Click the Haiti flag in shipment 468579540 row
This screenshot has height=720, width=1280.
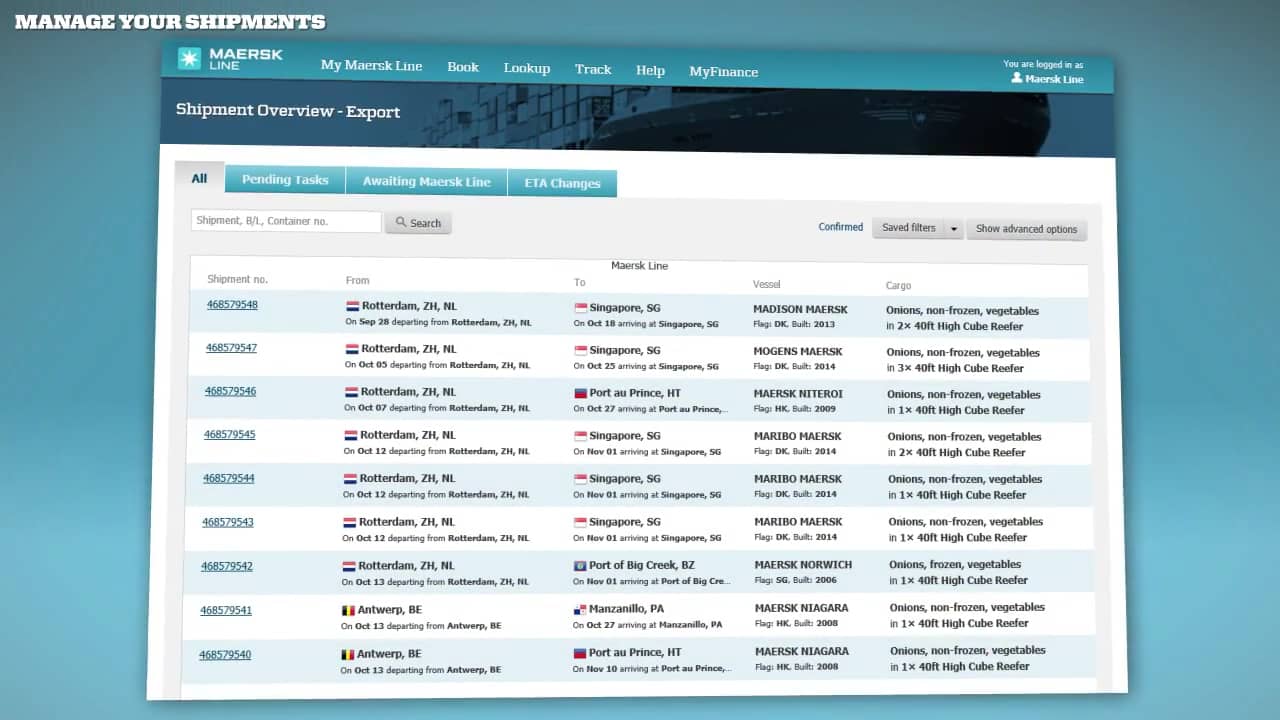pyautogui.click(x=579, y=653)
